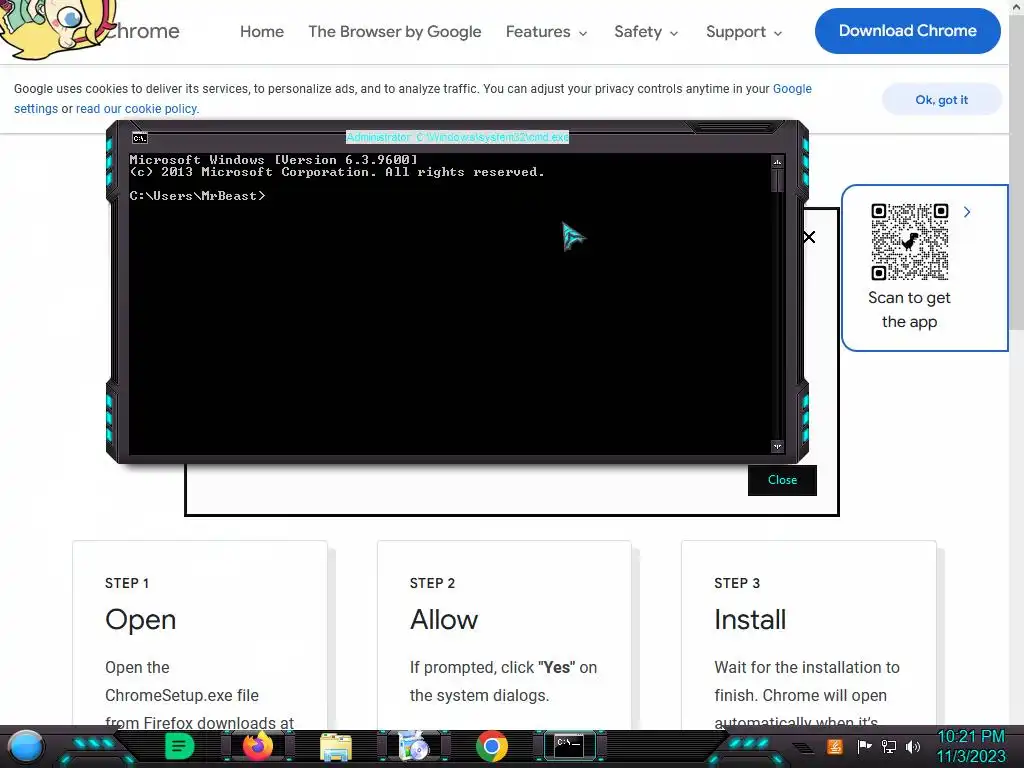1024x768 pixels.
Task: Click the Download Chrome button
Action: (908, 31)
